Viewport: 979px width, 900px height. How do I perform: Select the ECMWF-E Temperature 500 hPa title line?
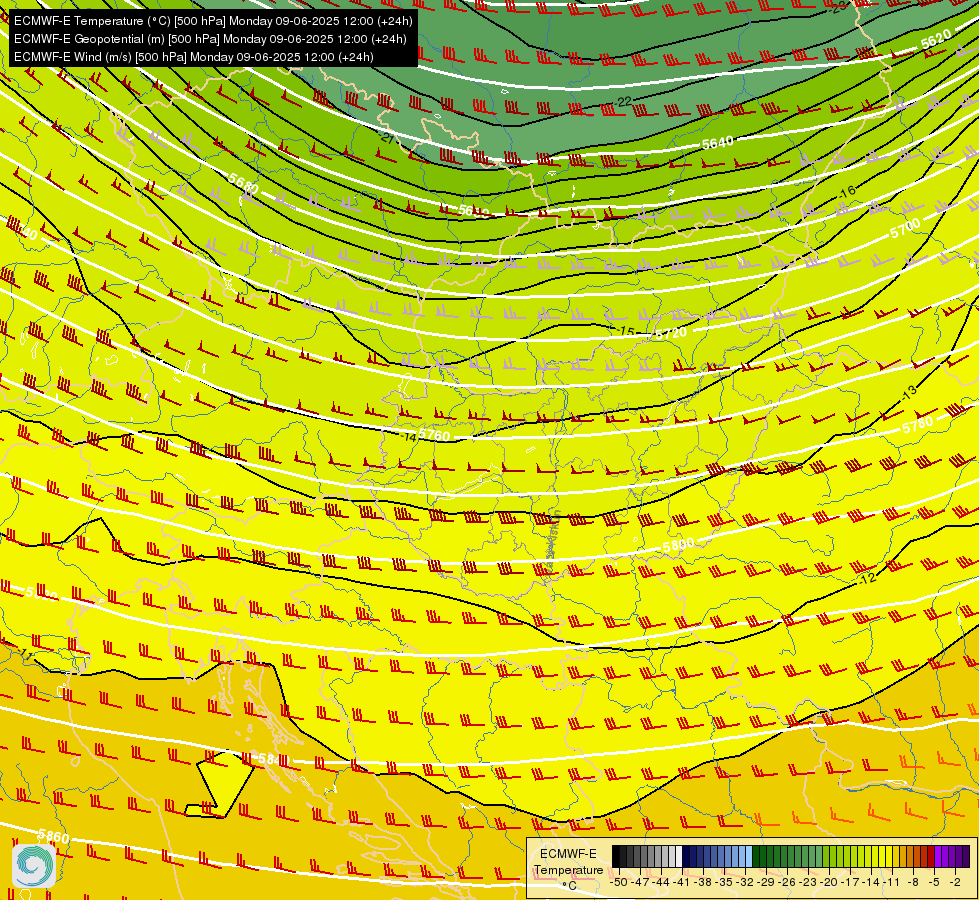(213, 21)
